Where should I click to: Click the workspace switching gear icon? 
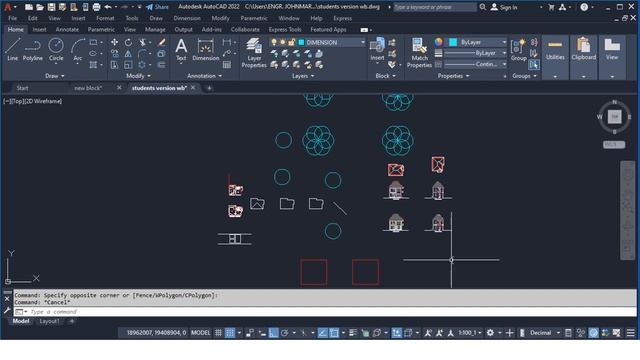[490, 333]
